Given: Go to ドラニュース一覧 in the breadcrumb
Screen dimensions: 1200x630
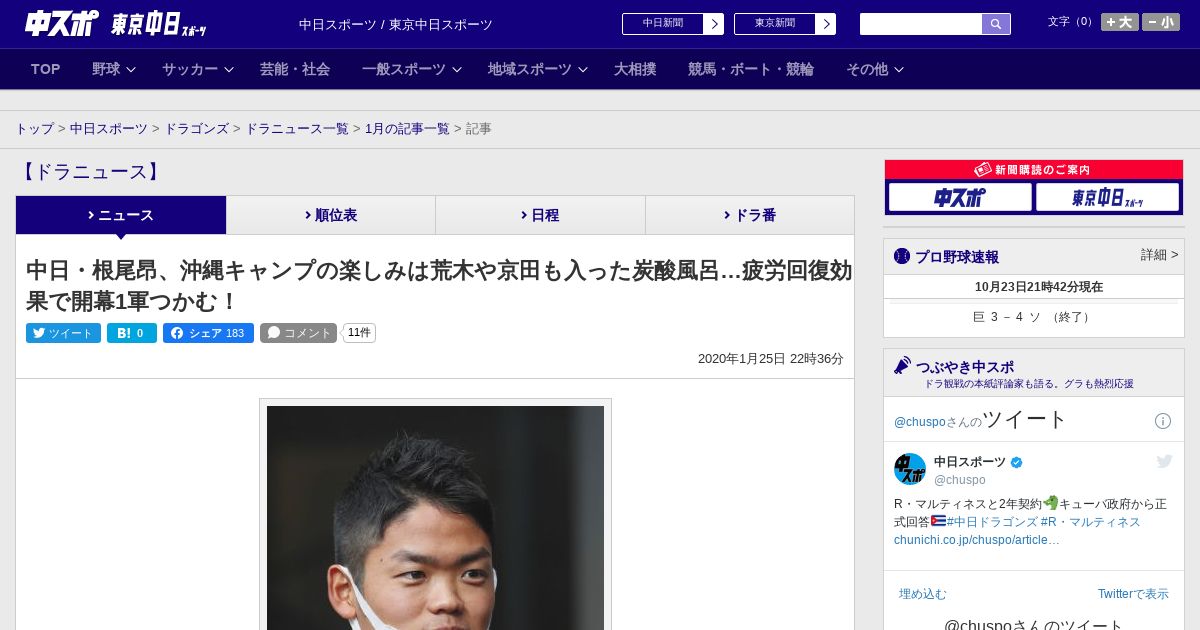Looking at the screenshot, I should point(297,129).
